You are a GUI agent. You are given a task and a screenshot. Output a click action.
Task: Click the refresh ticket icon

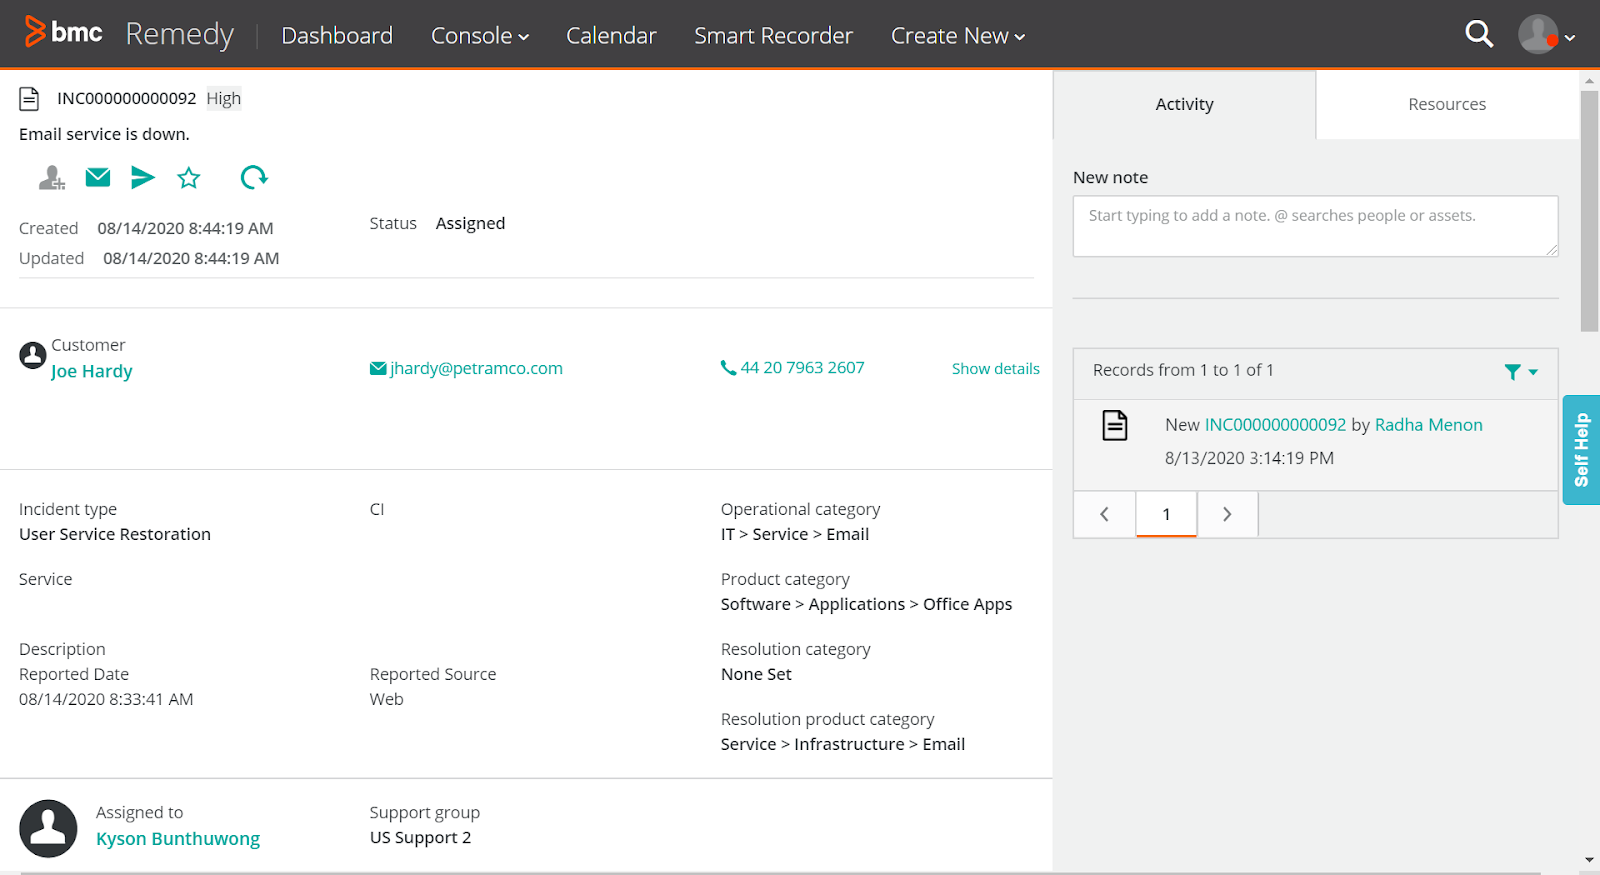click(254, 178)
